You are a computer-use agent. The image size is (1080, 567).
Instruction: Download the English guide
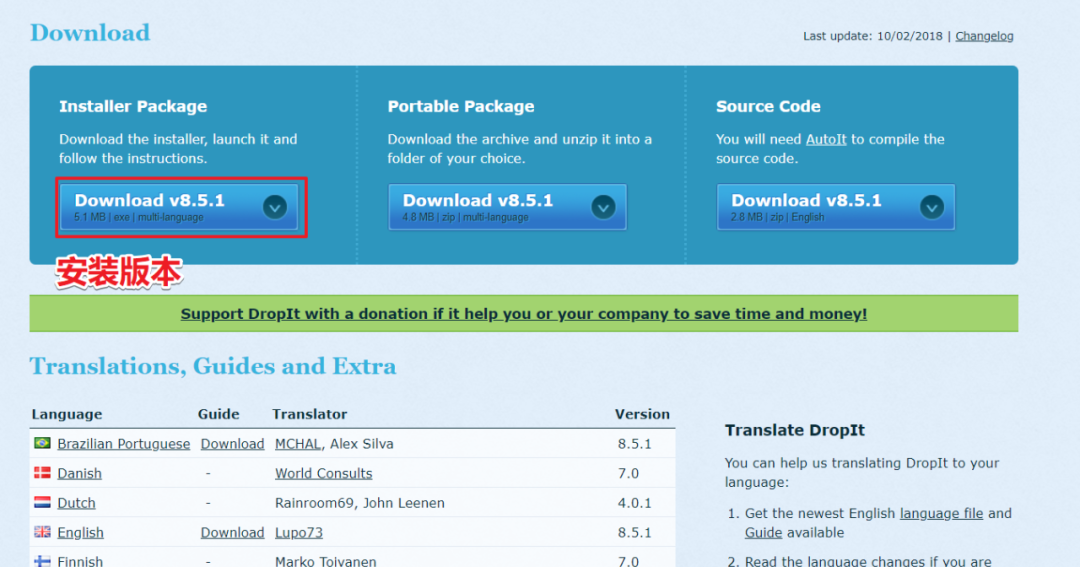pyautogui.click(x=232, y=533)
